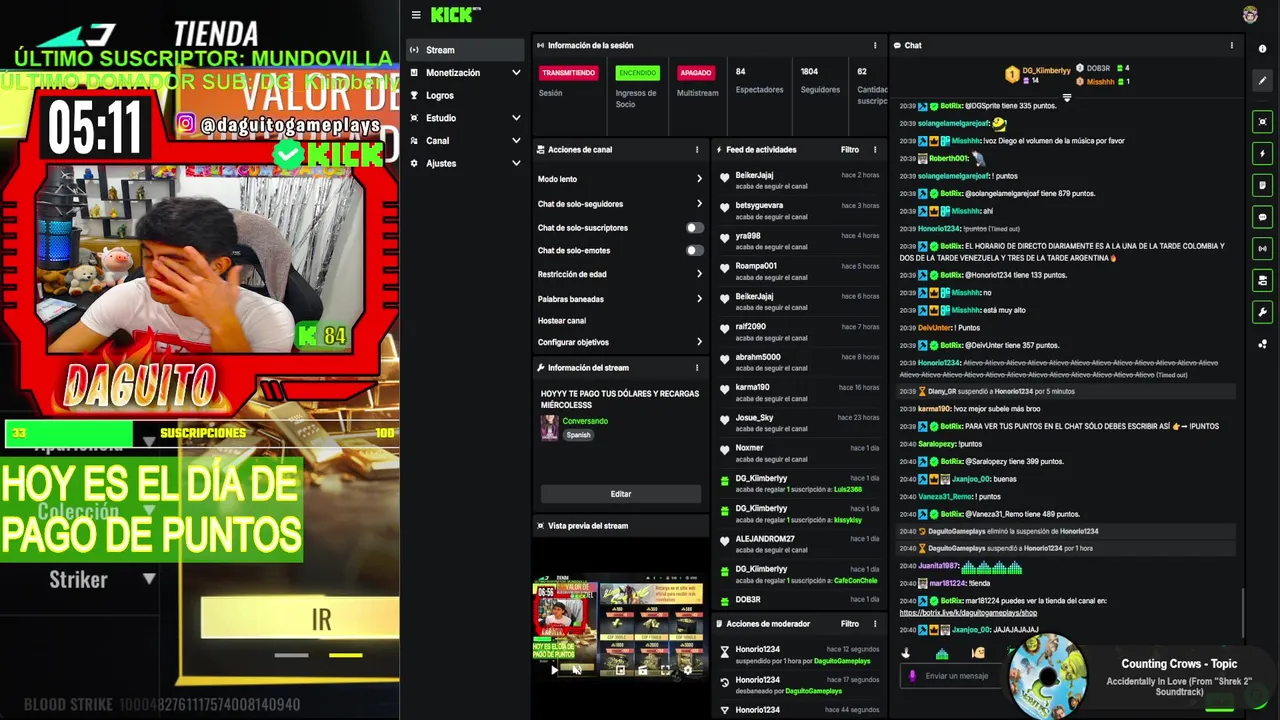The height and width of the screenshot is (720, 1280).
Task: Click the pencil edit icon in right sidebar
Action: (1262, 81)
